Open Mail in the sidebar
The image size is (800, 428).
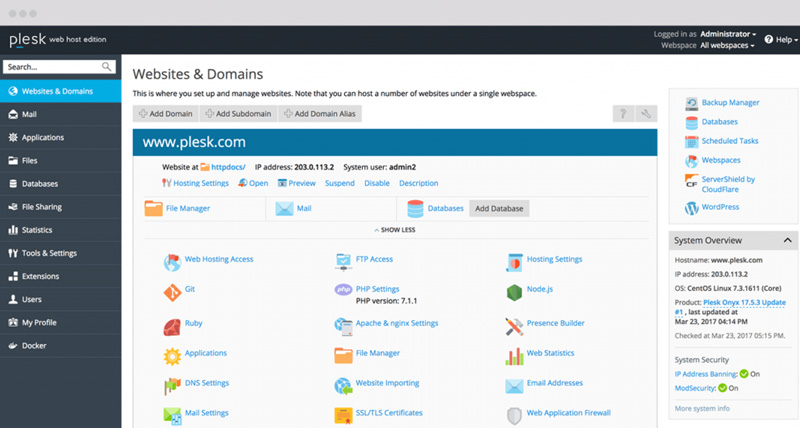(61, 114)
